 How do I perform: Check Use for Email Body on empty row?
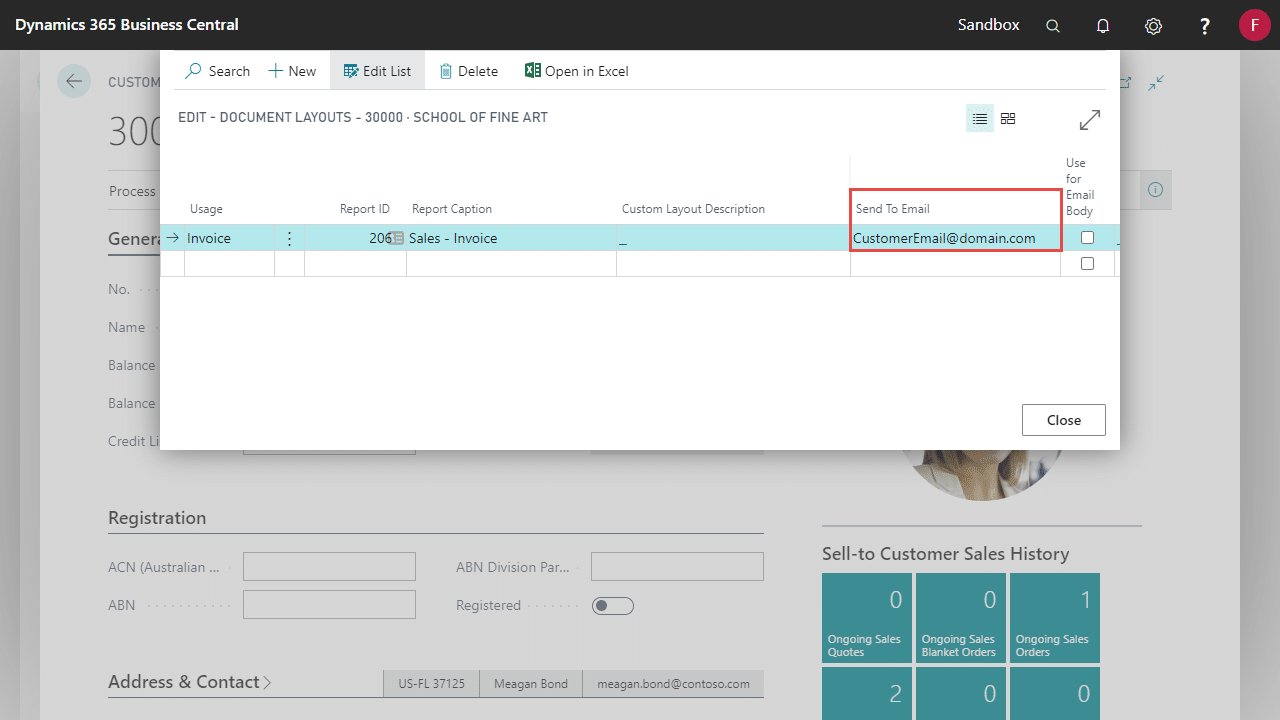(1088, 264)
